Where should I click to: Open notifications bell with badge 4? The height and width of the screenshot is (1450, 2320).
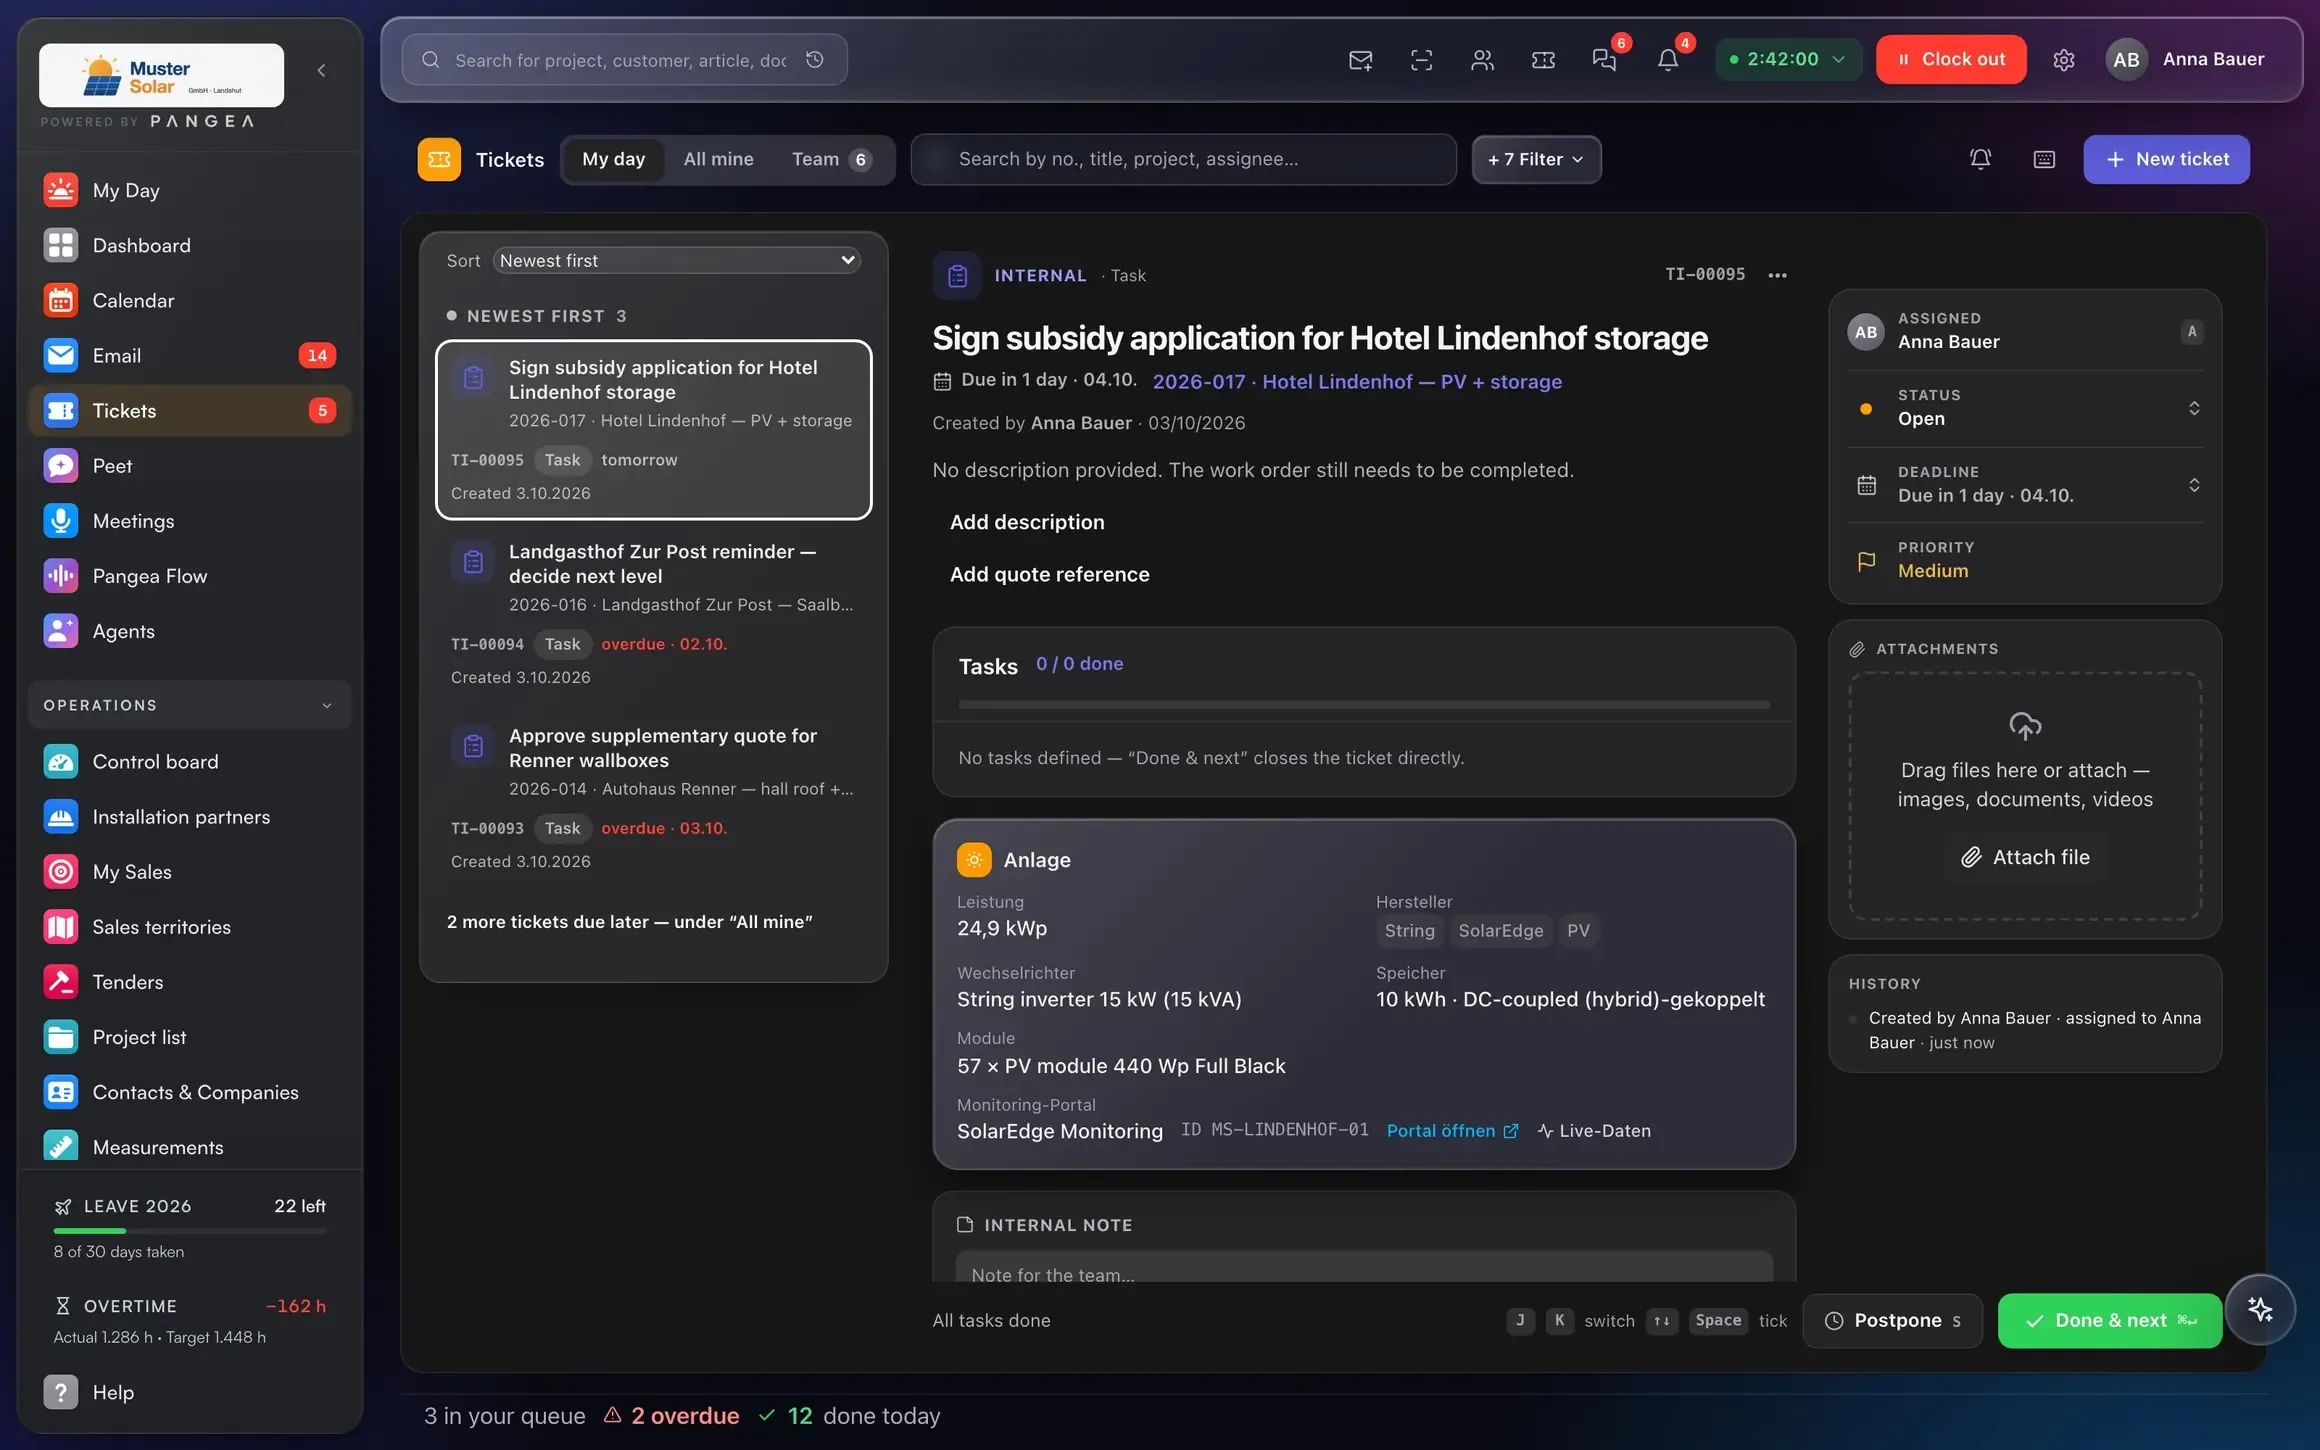pyautogui.click(x=1668, y=60)
